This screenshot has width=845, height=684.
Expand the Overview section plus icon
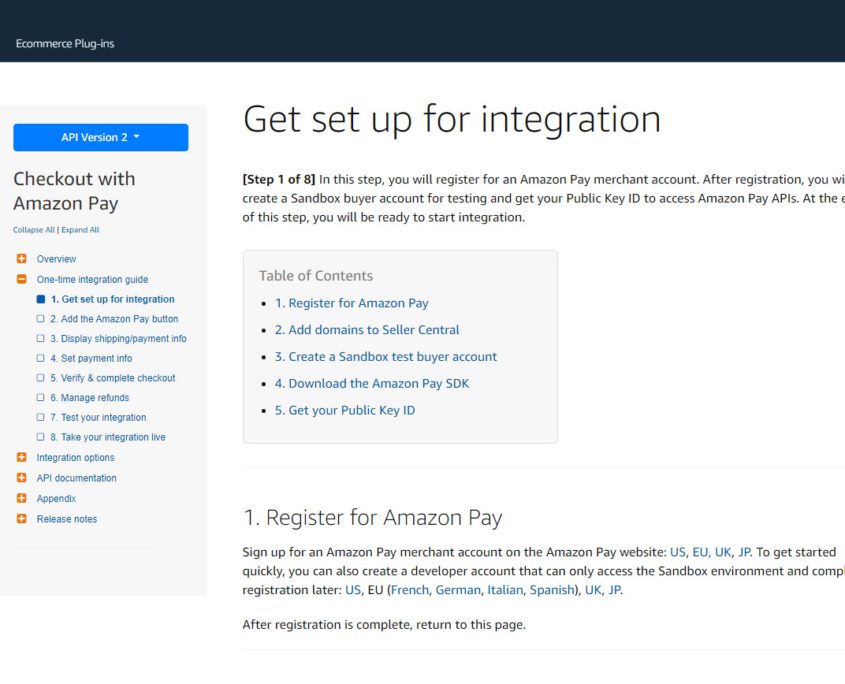(21, 259)
